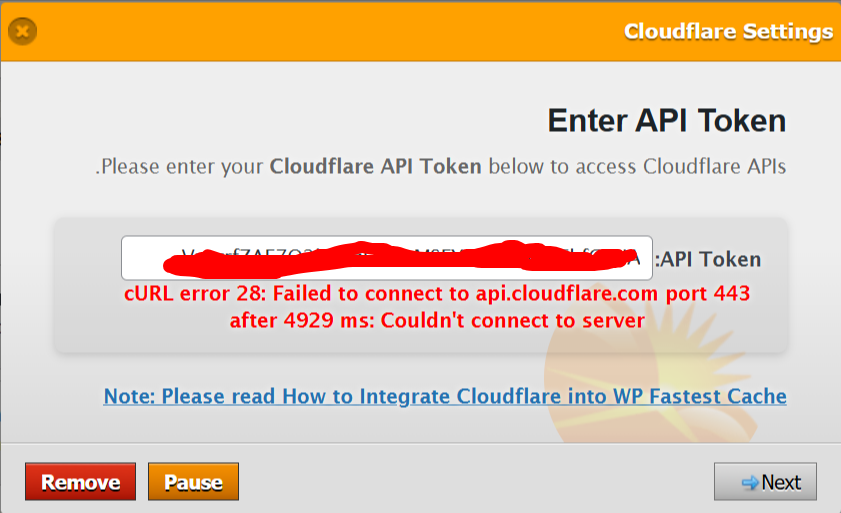Click the blue arrow icon on Next
The width and height of the screenshot is (841, 513).
(749, 483)
